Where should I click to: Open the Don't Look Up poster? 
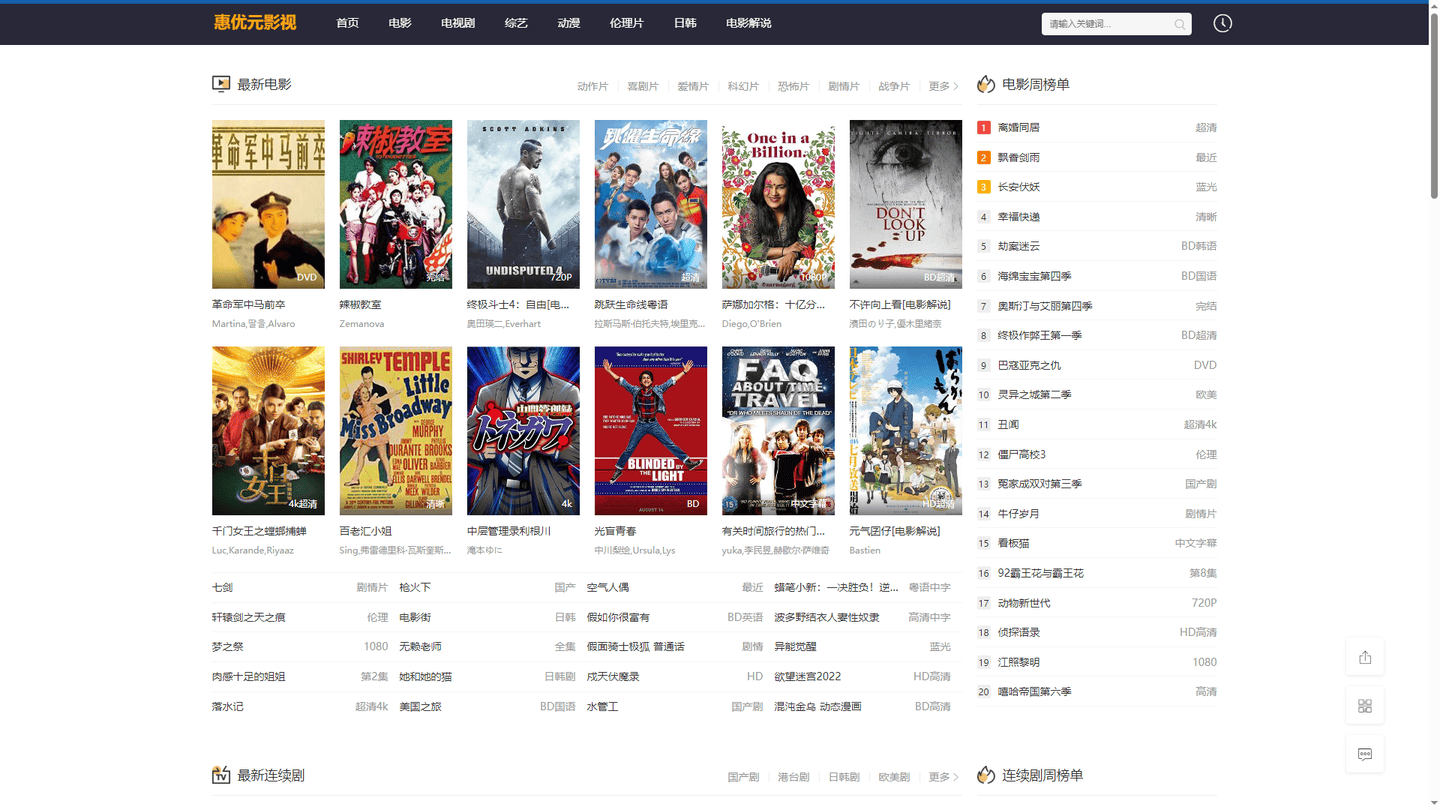906,205
